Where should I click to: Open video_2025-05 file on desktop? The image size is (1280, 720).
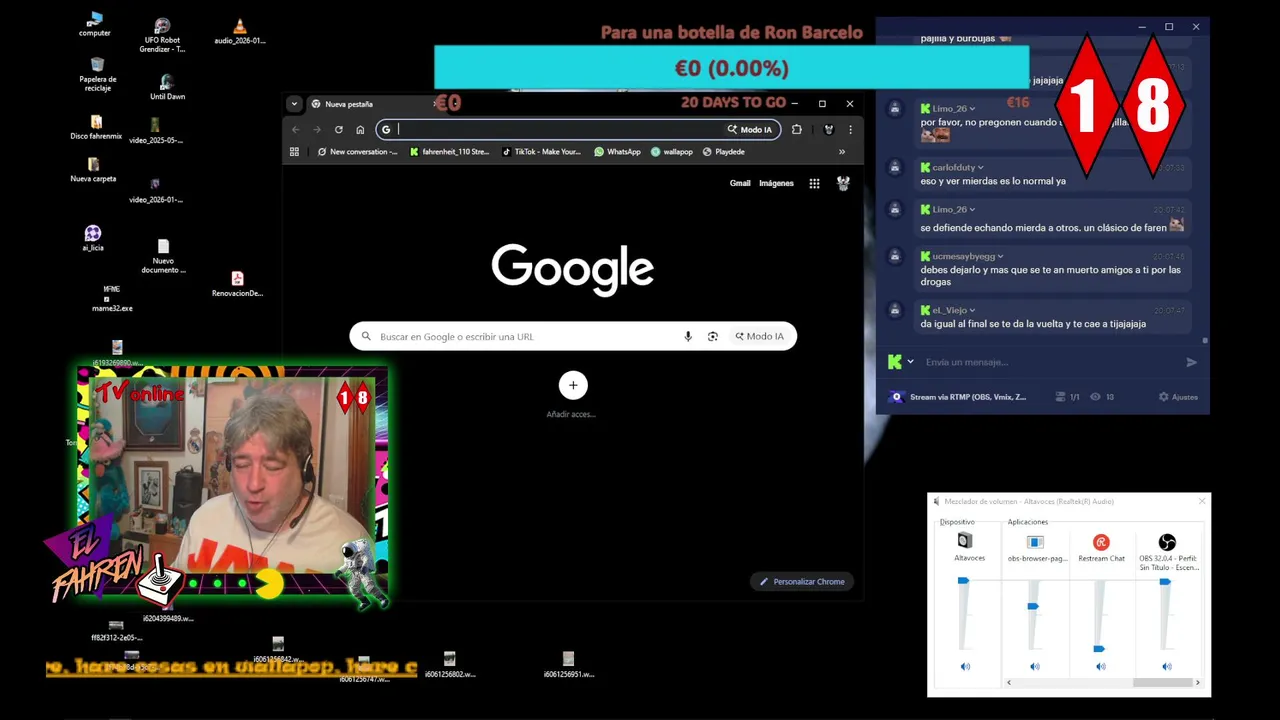pyautogui.click(x=155, y=131)
